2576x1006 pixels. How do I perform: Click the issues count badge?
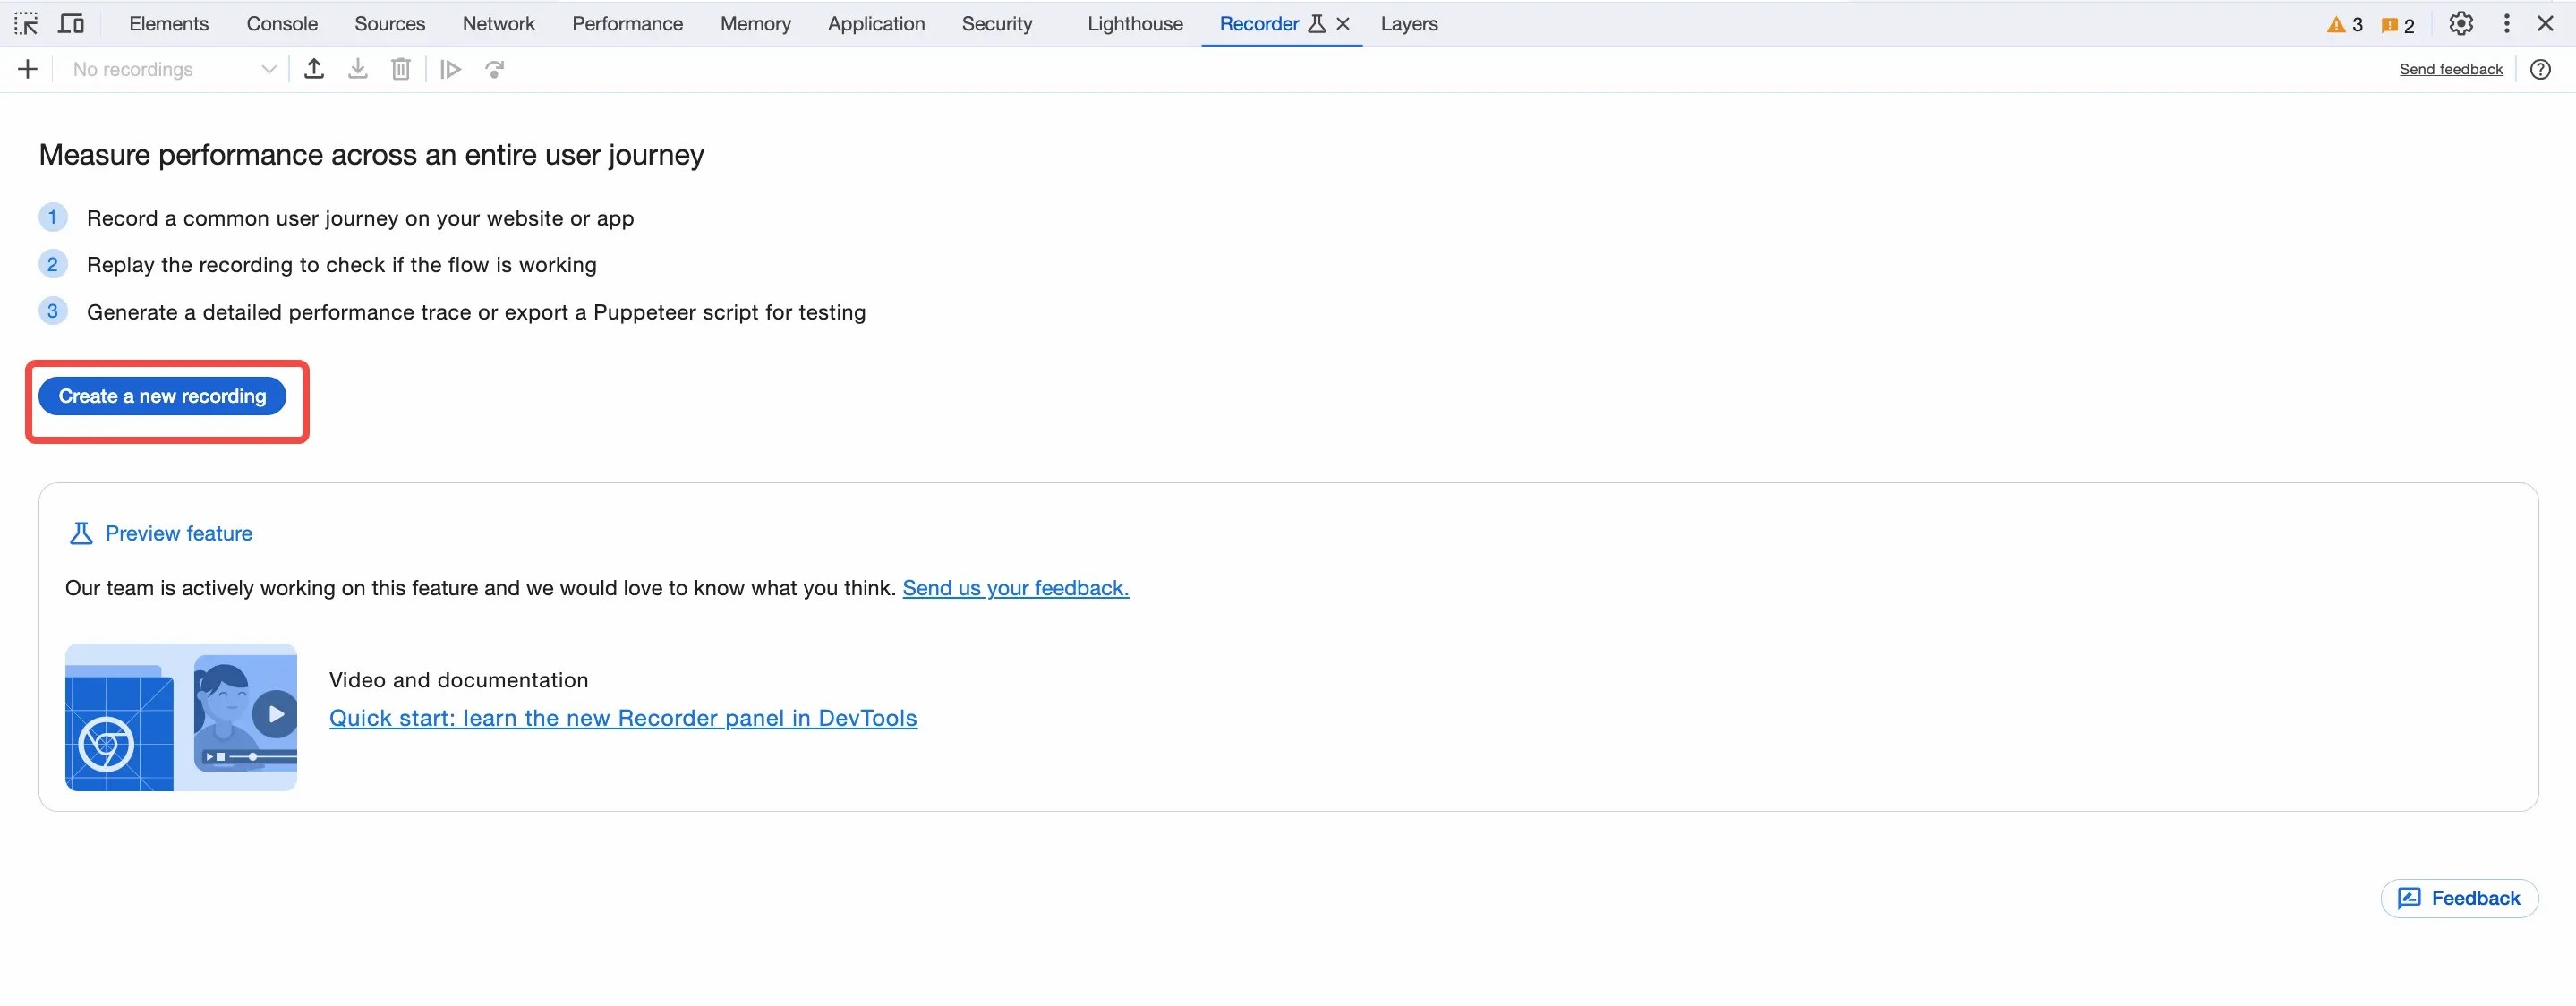pyautogui.click(x=2398, y=24)
